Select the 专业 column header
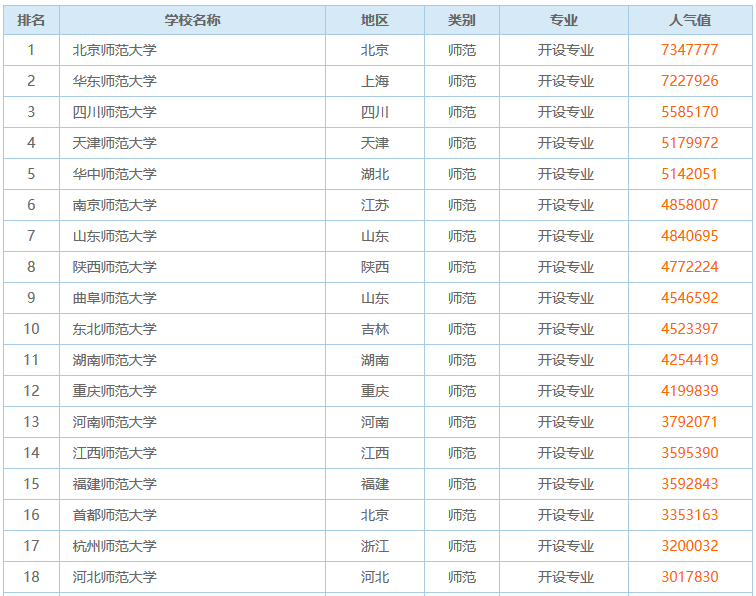The height and width of the screenshot is (596, 756). point(564,20)
